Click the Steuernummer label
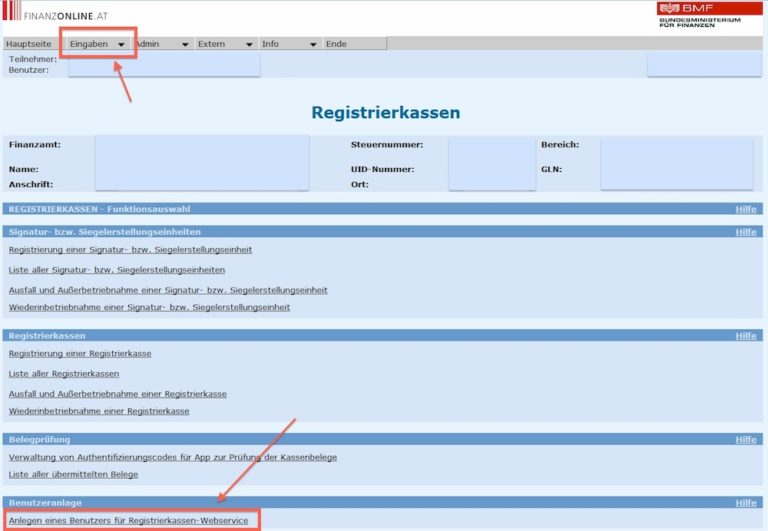768x531 pixels. click(387, 145)
